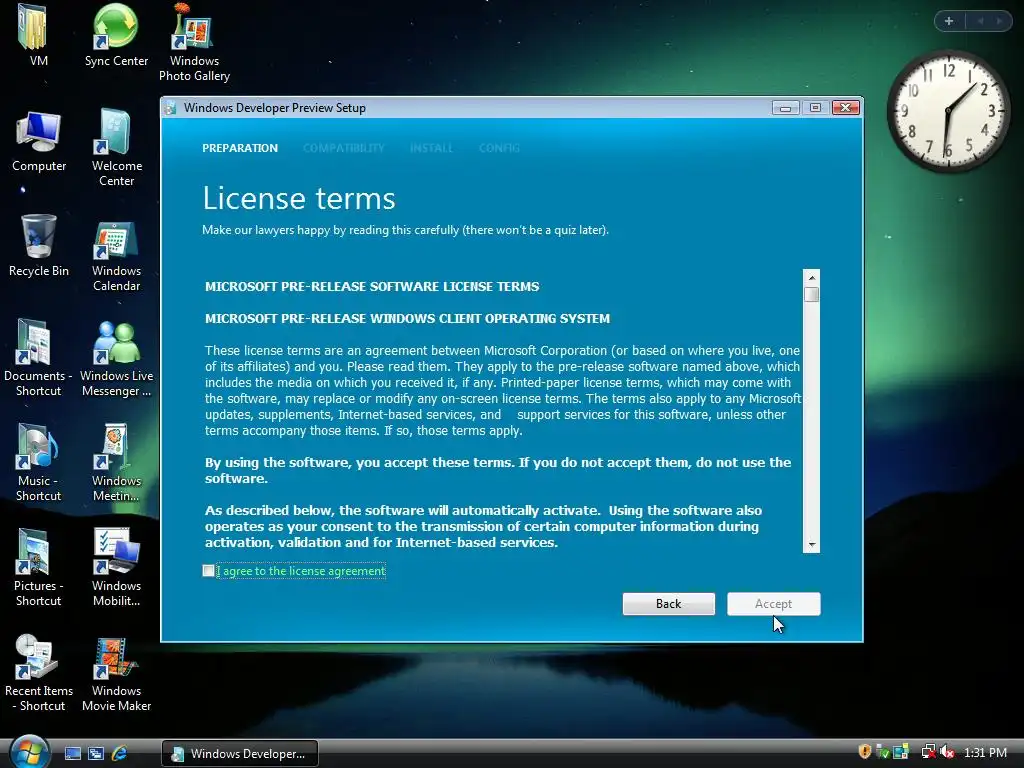1024x768 pixels.
Task: Maximize the setup window
Action: point(815,108)
